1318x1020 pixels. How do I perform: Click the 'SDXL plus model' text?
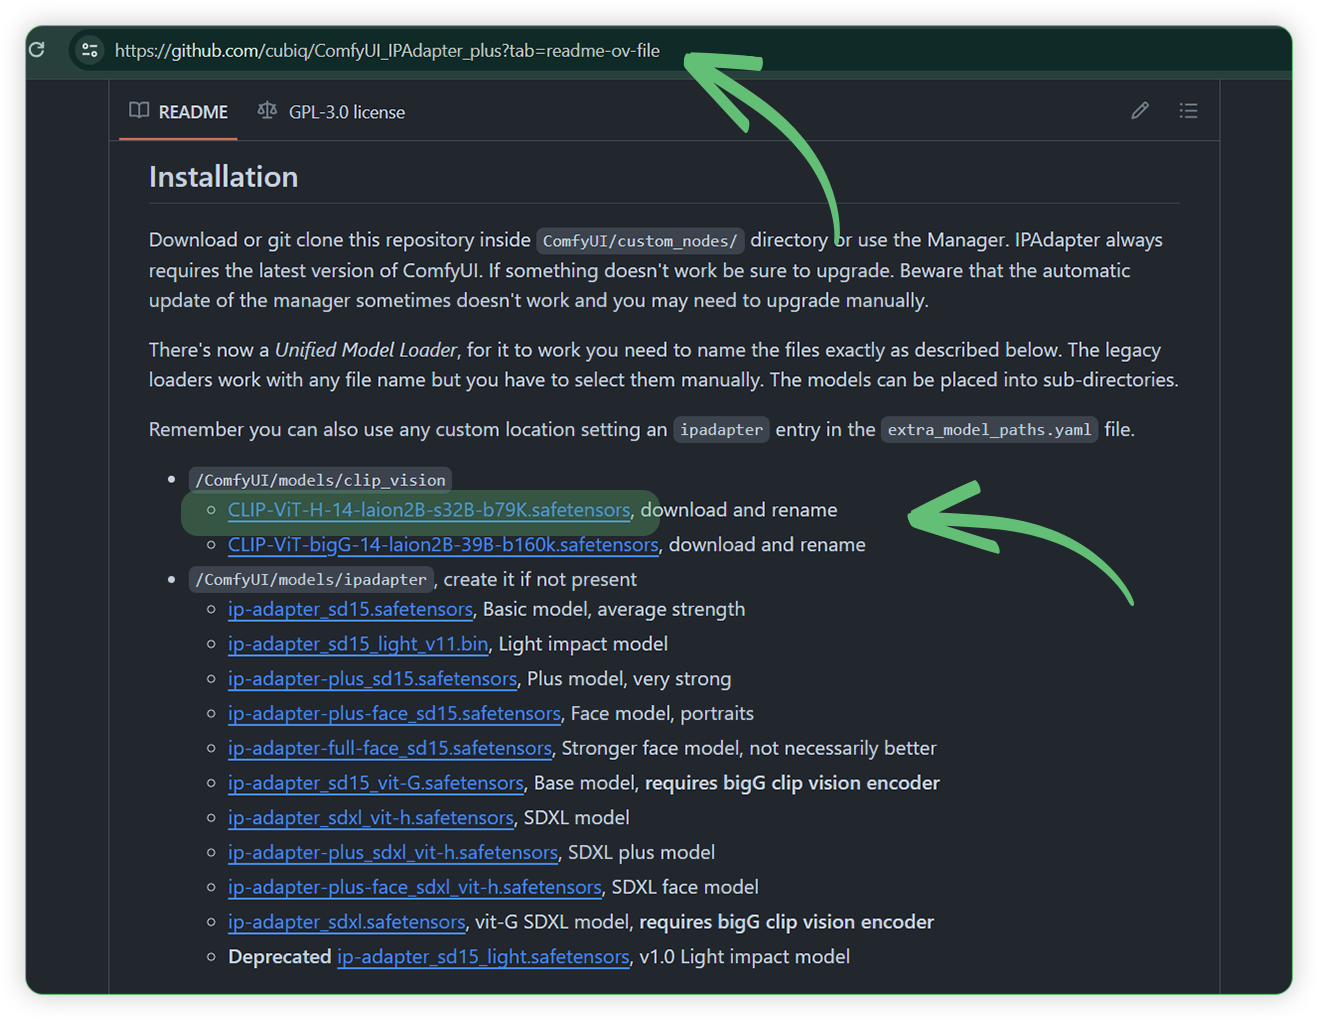click(x=642, y=853)
